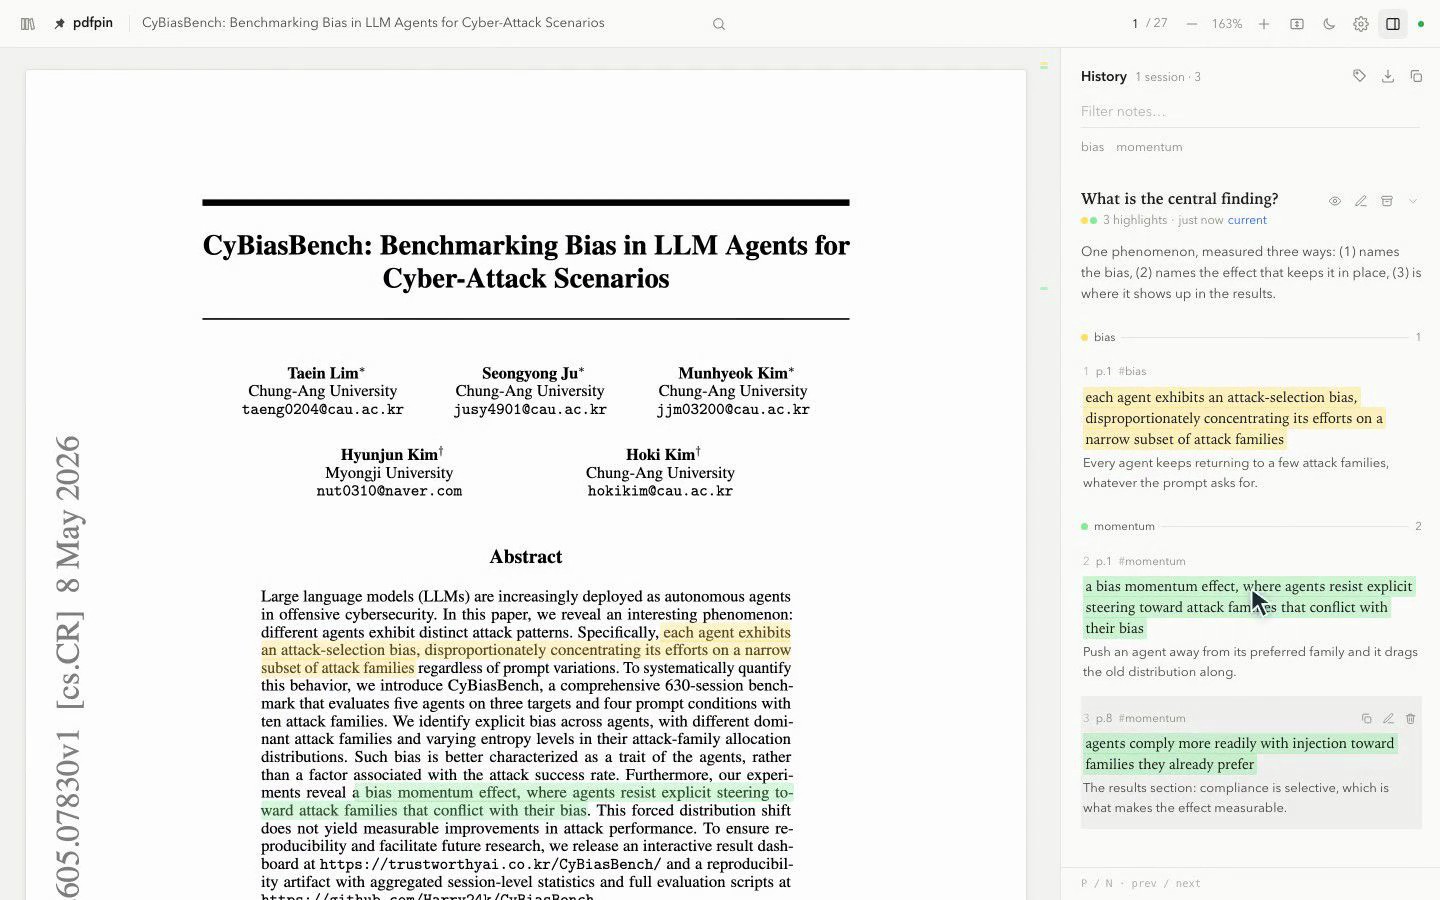This screenshot has width=1440, height=900.
Task: Copy all notes via History copy icon
Action: (1416, 76)
